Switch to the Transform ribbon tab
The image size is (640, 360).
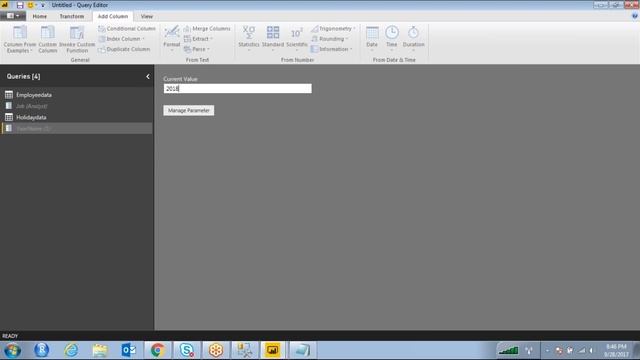(x=72, y=16)
